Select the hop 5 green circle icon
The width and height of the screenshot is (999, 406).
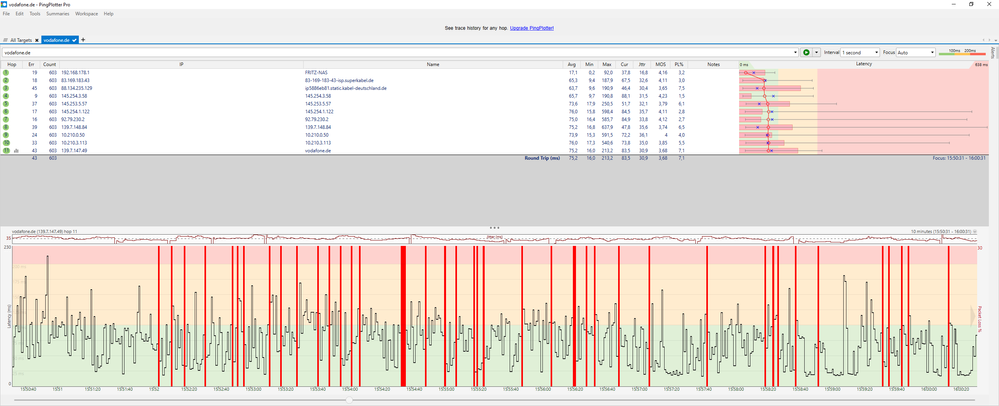tap(6, 104)
